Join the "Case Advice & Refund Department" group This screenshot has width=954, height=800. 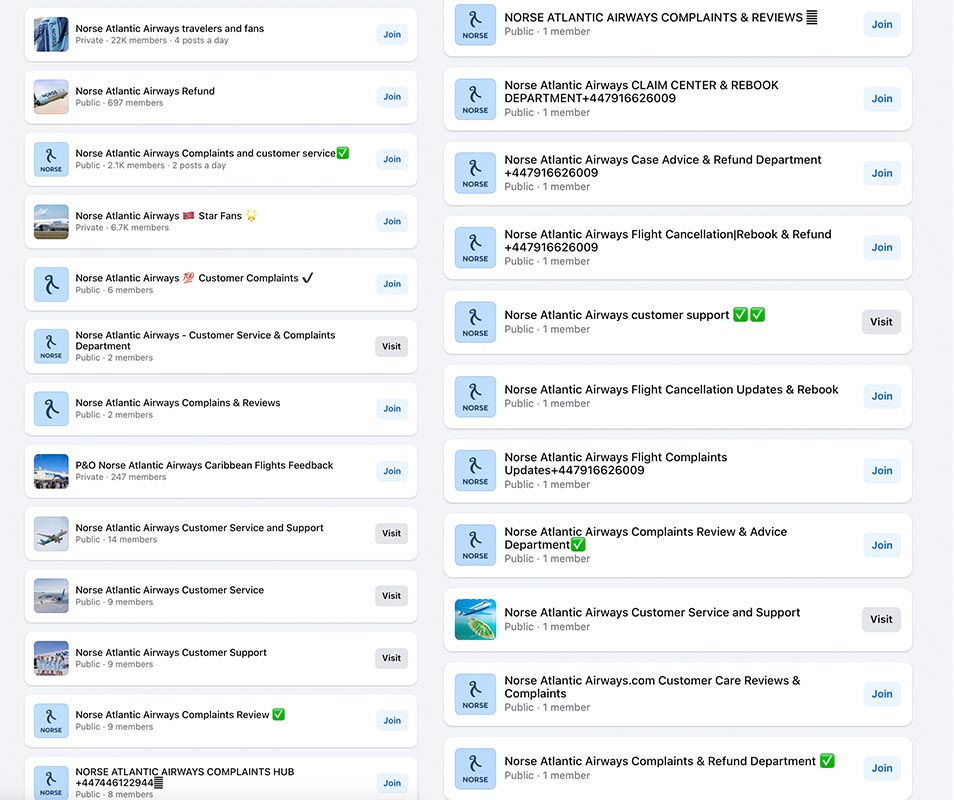881,172
